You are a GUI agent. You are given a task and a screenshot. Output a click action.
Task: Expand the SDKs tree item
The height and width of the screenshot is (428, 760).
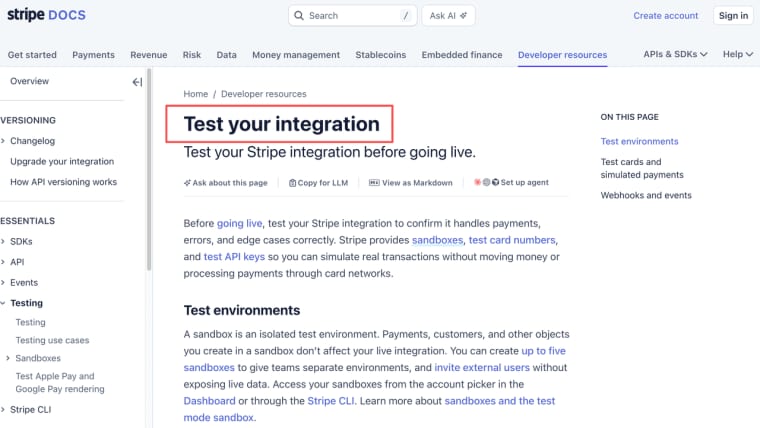[3, 241]
